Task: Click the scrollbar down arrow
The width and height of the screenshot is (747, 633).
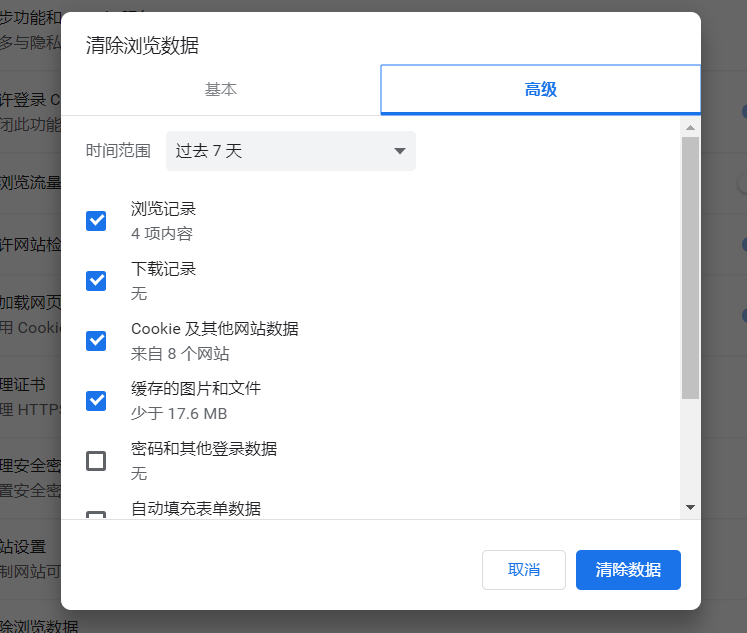Action: point(690,507)
